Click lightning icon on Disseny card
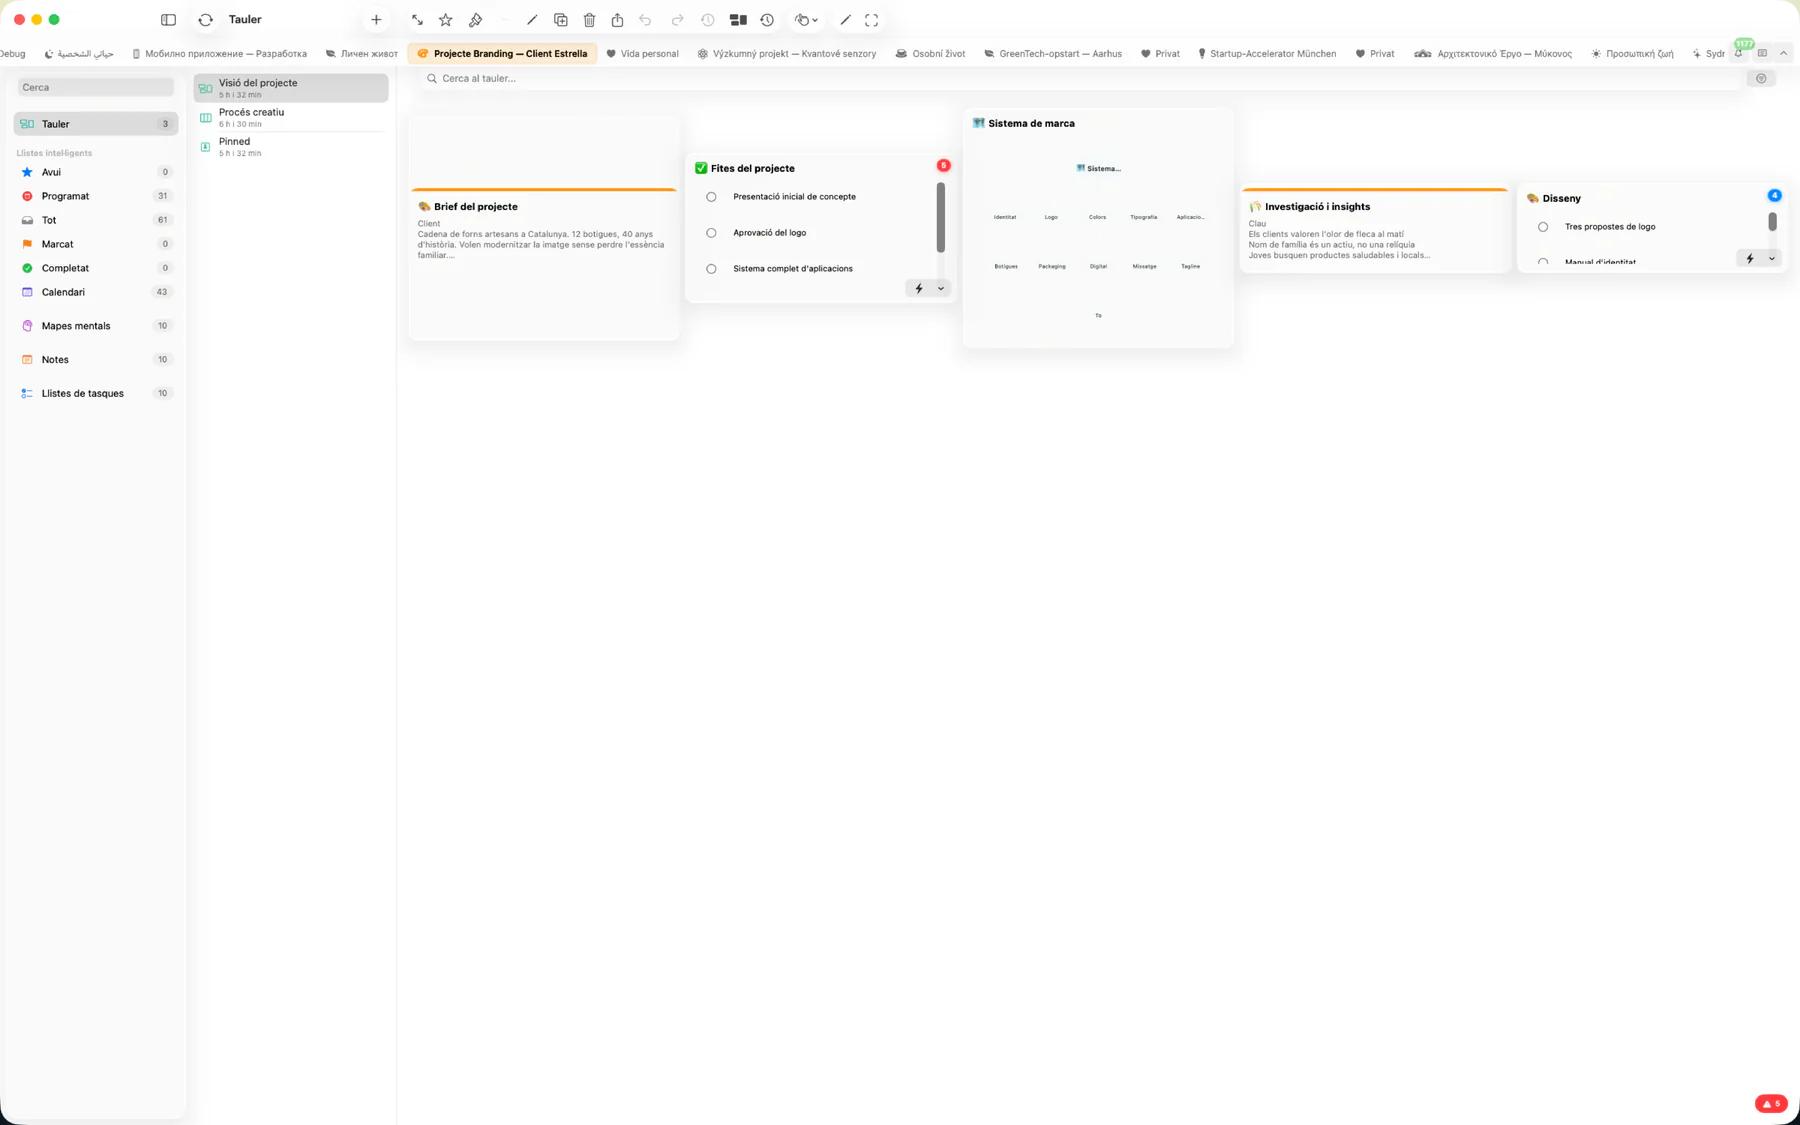 pyautogui.click(x=1750, y=259)
